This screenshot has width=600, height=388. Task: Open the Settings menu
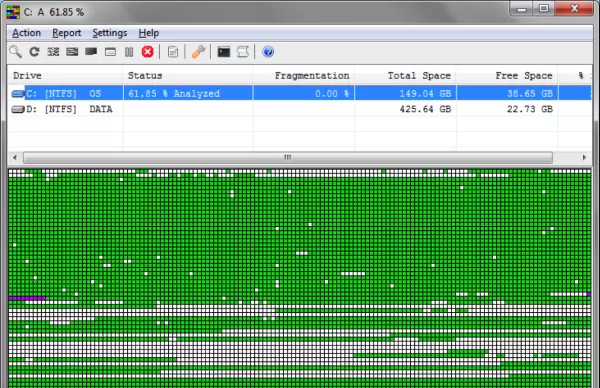point(109,33)
